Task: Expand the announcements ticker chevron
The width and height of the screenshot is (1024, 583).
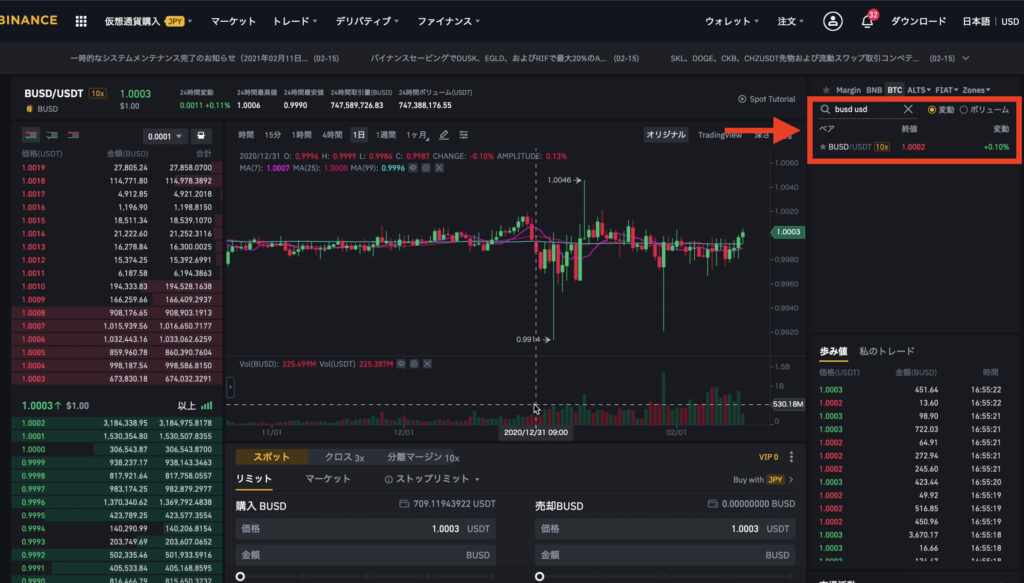Action: coord(965,58)
